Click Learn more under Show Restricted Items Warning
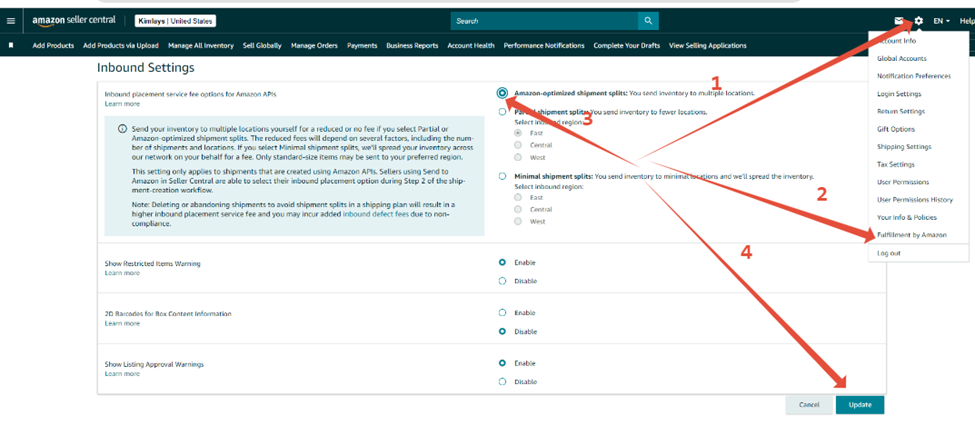Viewport: 975px width, 445px height. click(122, 273)
